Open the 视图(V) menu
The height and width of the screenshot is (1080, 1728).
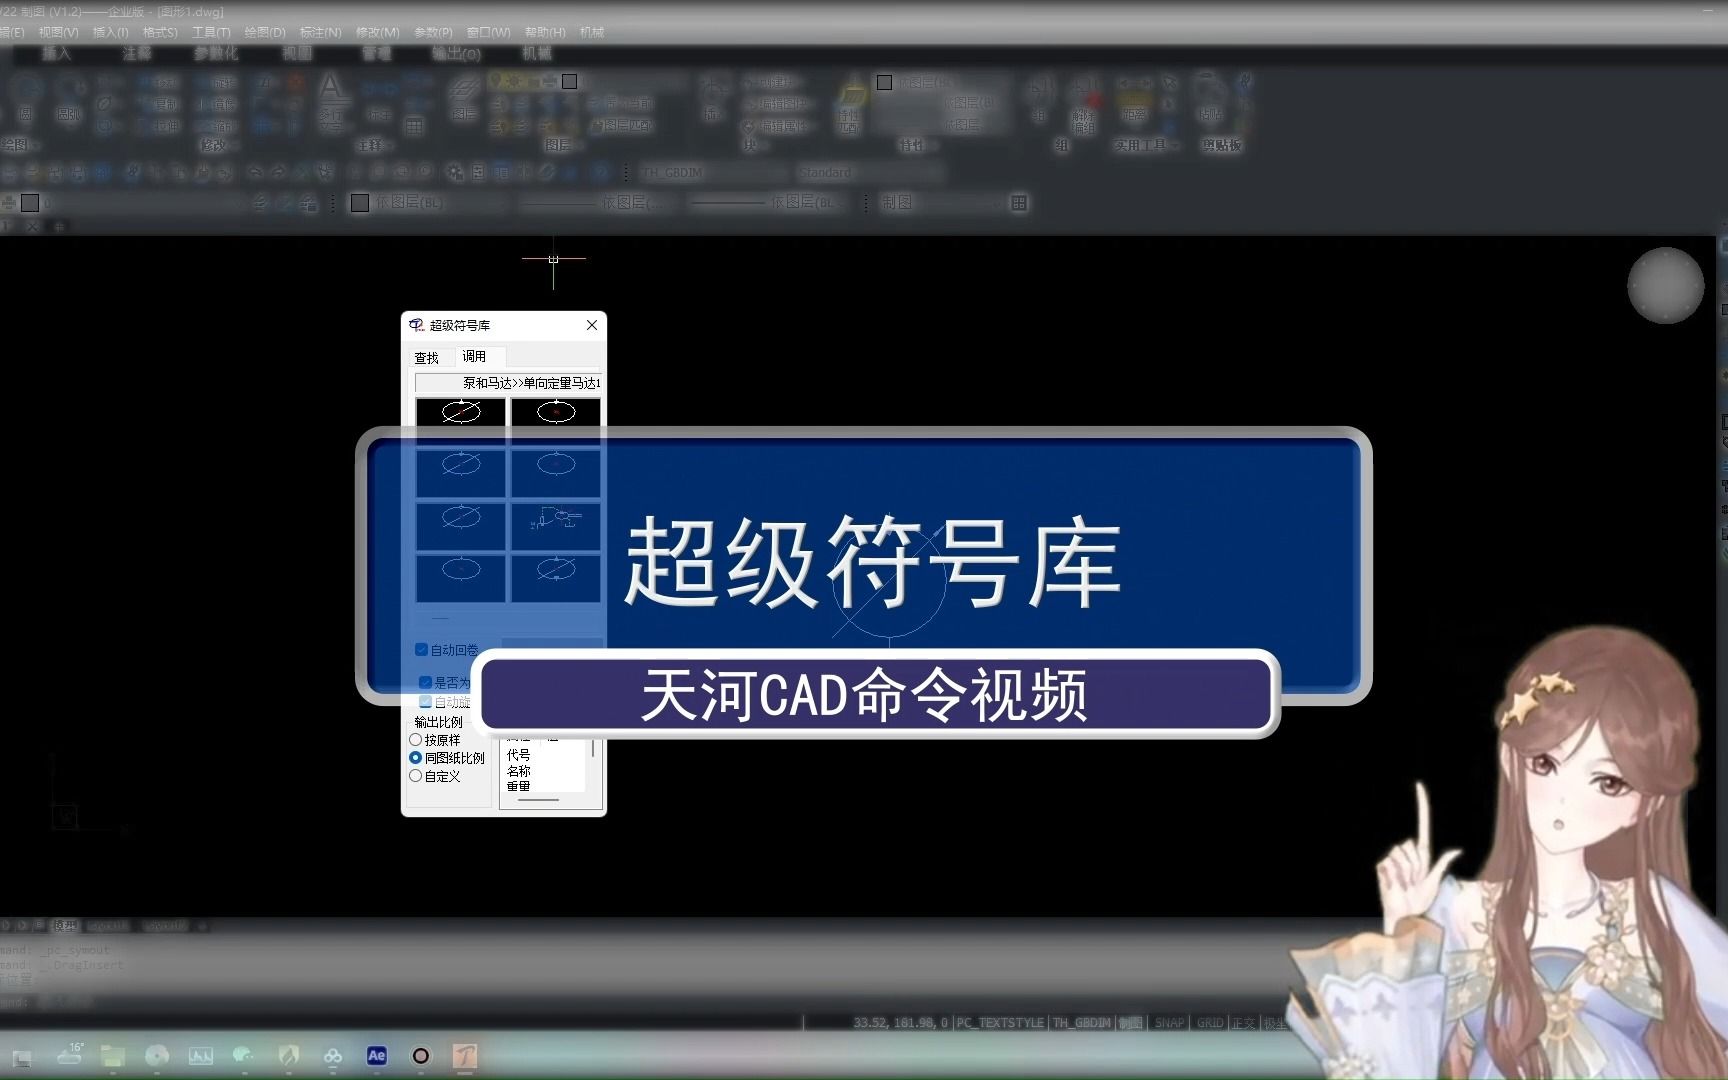point(58,32)
